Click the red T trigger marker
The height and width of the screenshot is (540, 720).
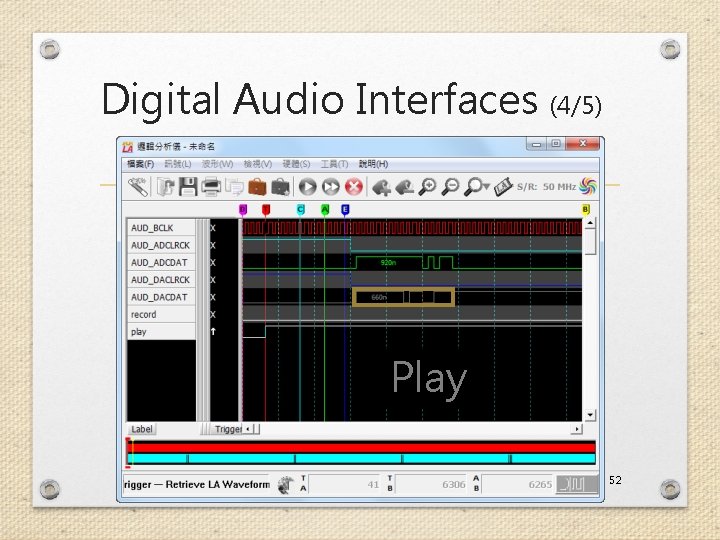pyautogui.click(x=266, y=210)
